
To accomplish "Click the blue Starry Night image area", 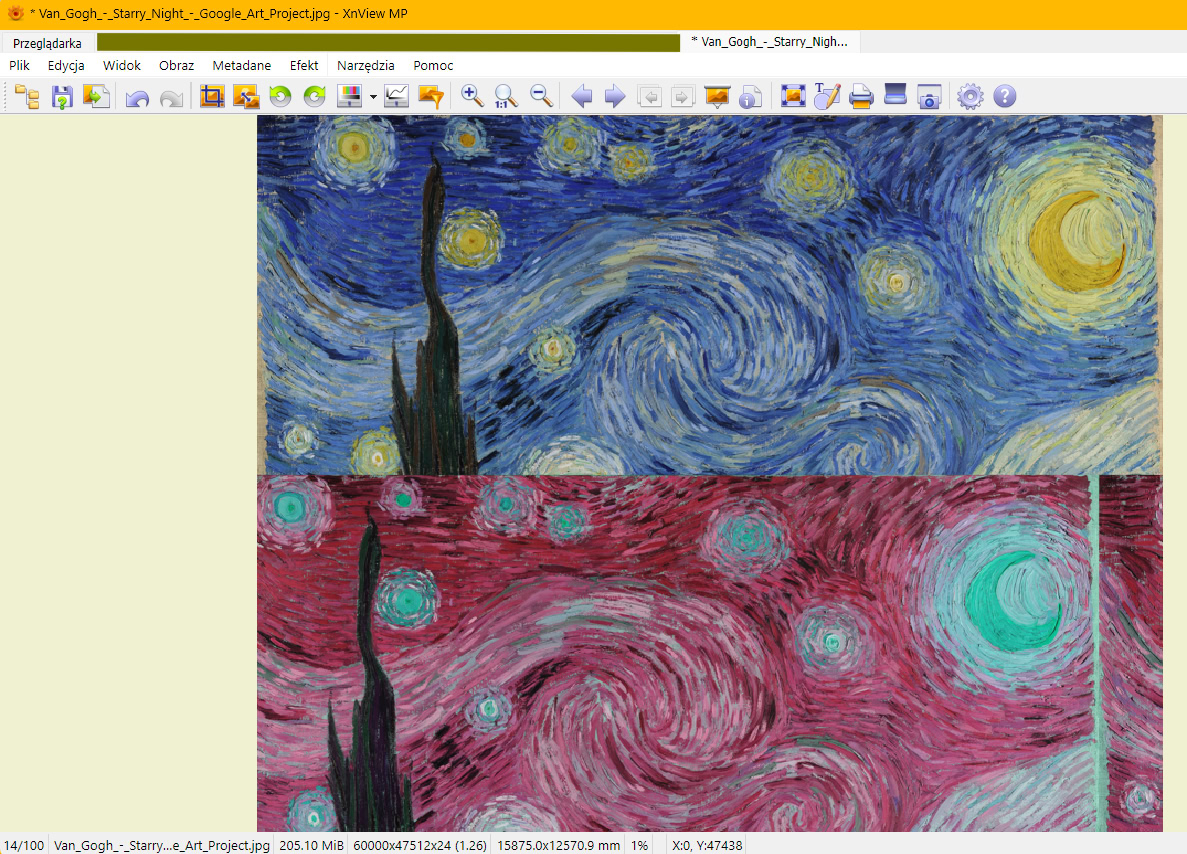I will (x=709, y=295).
